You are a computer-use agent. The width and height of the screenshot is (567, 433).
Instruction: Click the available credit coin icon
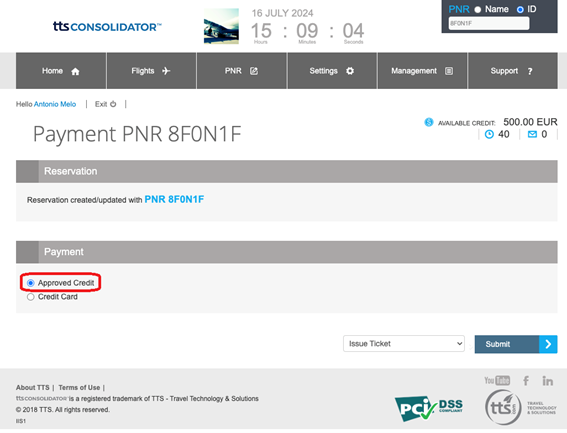[429, 122]
